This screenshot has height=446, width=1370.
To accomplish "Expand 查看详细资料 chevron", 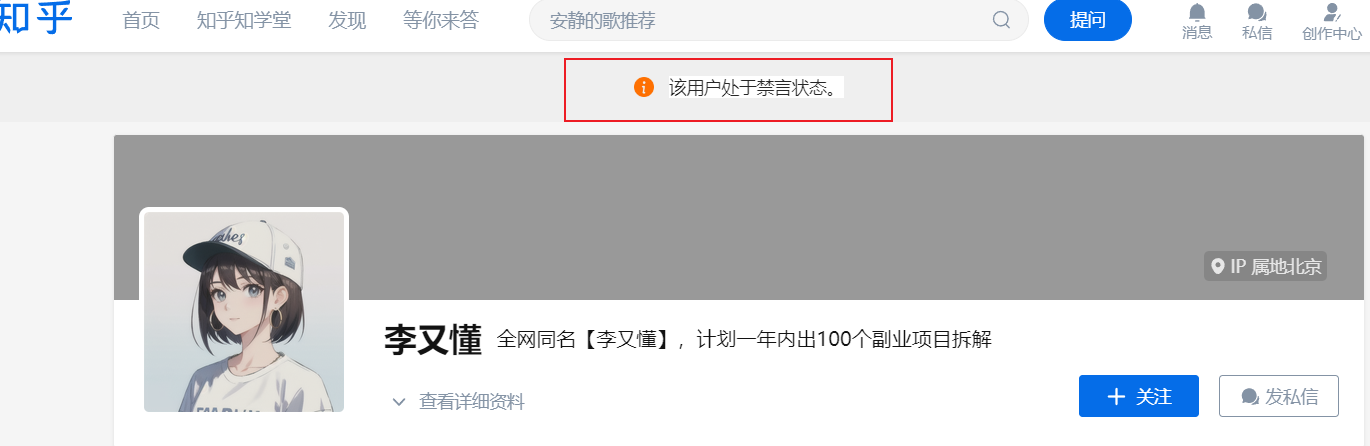I will click(399, 402).
